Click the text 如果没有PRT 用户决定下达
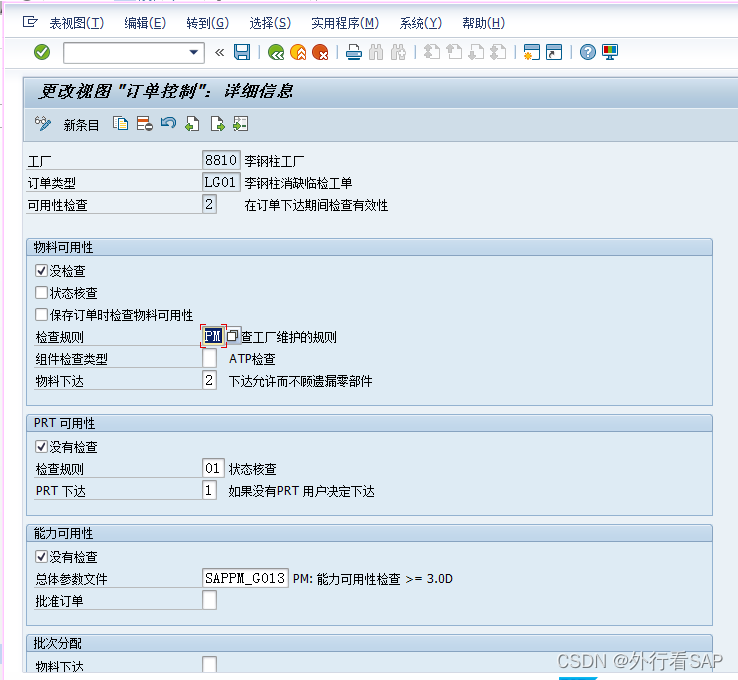The width and height of the screenshot is (738, 680). point(301,491)
